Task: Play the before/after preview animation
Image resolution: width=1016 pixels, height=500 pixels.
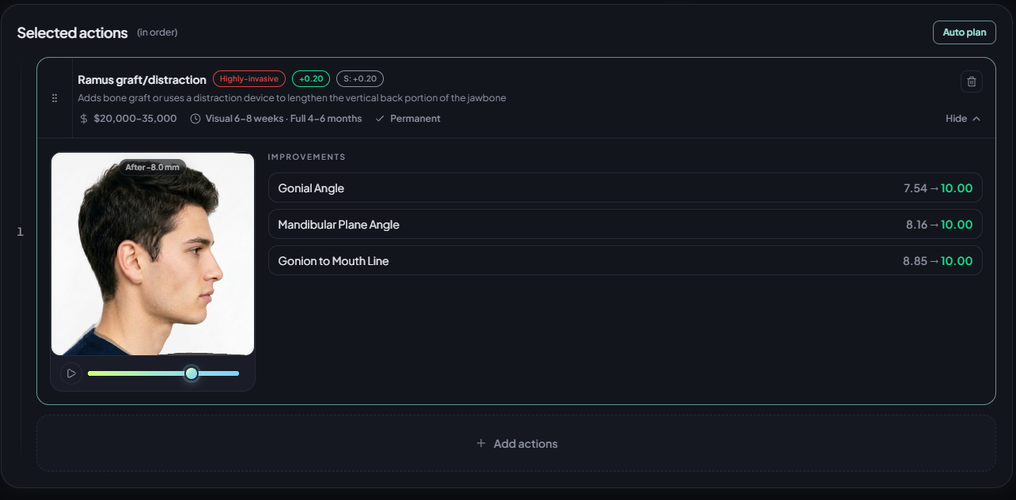Action: coord(71,374)
